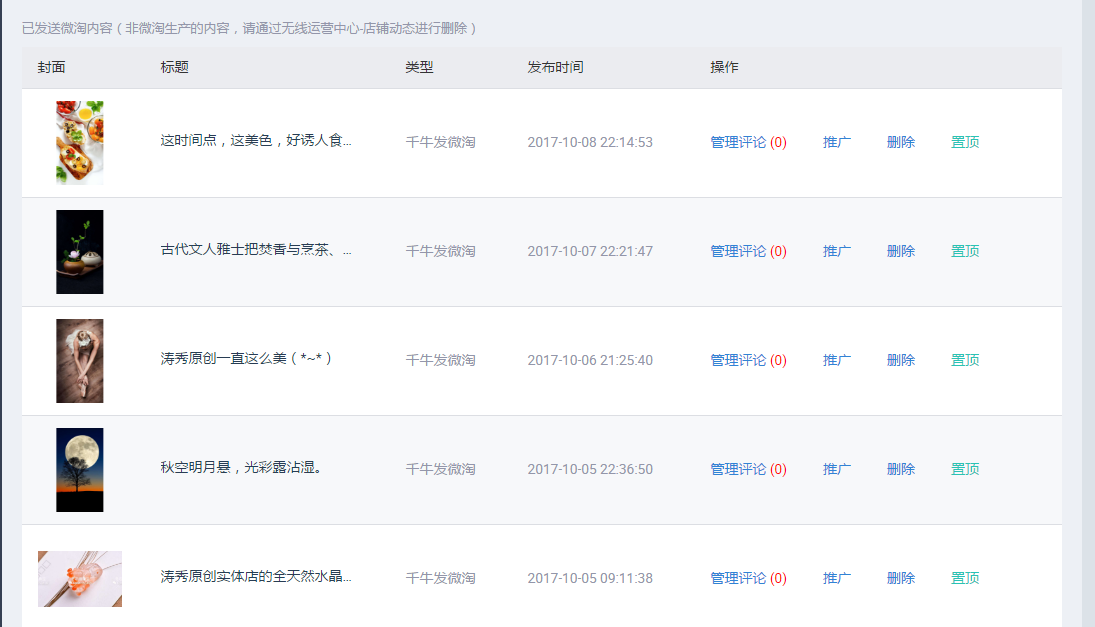Screen dimensions: 1095x627
Task: Pin the 2017-10-08 post with 置顶
Action: pos(964,142)
